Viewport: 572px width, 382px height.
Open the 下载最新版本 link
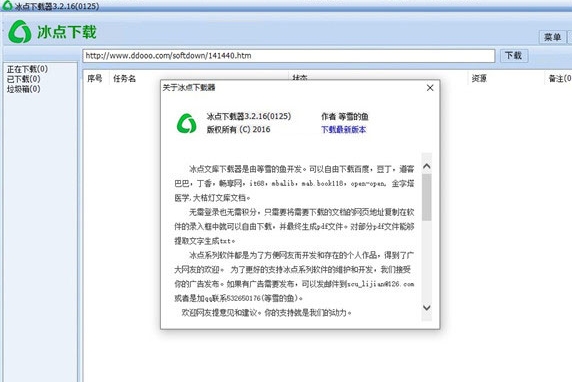344,130
